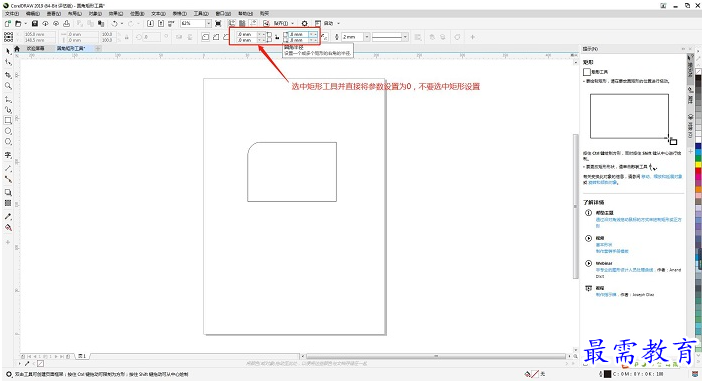This screenshot has height=383, width=705.
Task: Click the Save disk icon
Action: coord(35,23)
